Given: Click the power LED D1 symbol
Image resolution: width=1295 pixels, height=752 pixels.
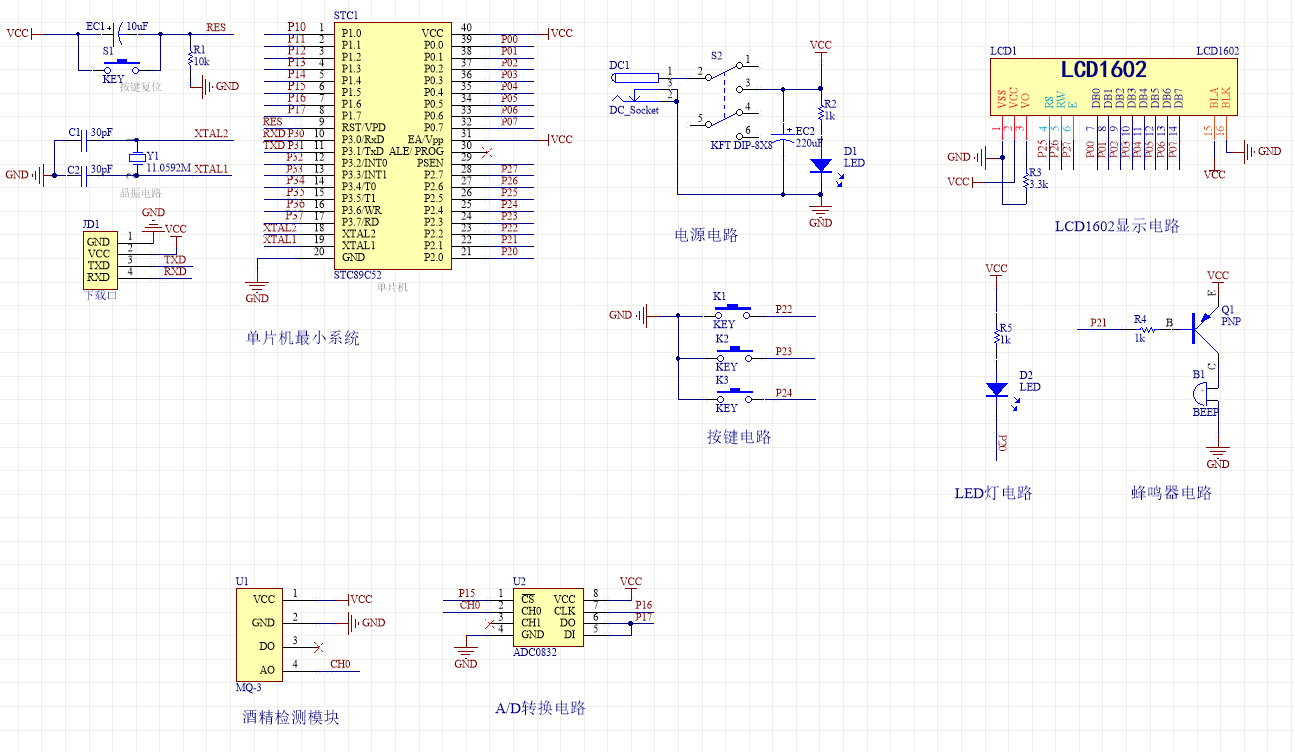Looking at the screenshot, I should [820, 165].
